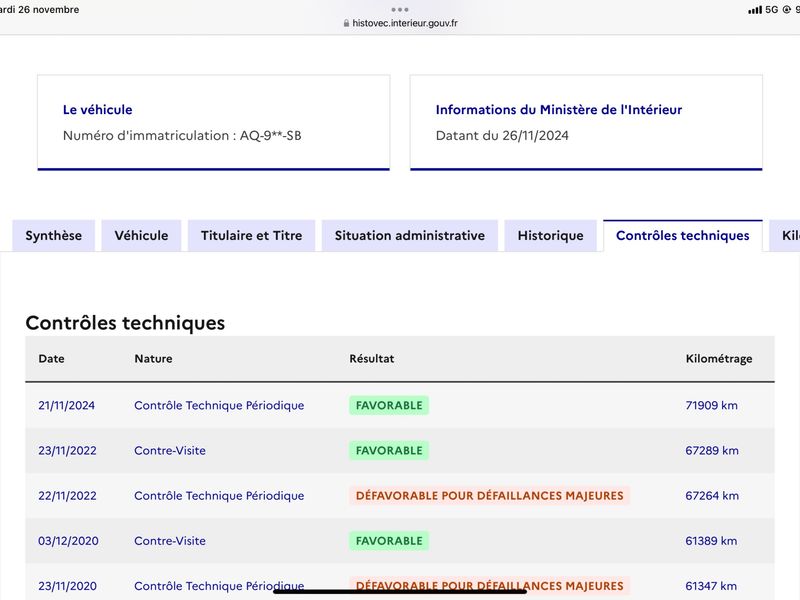Viewport: 800px width, 600px height.
Task: Tap the cellular signal bars icon
Action: click(755, 10)
